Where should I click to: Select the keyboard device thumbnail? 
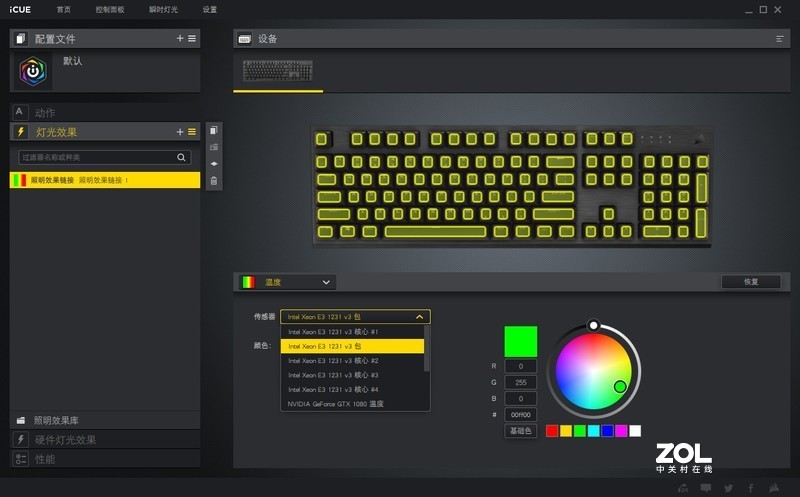[278, 70]
